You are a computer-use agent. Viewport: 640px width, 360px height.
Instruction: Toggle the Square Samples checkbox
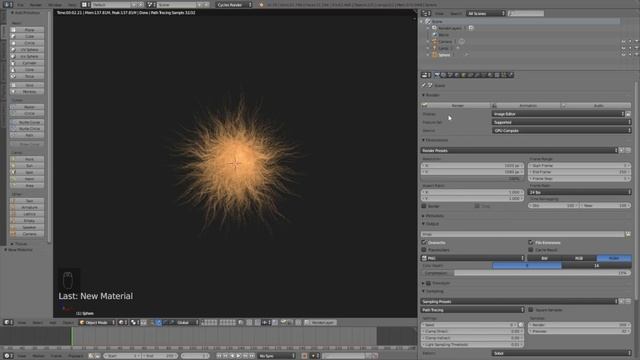[531, 310]
